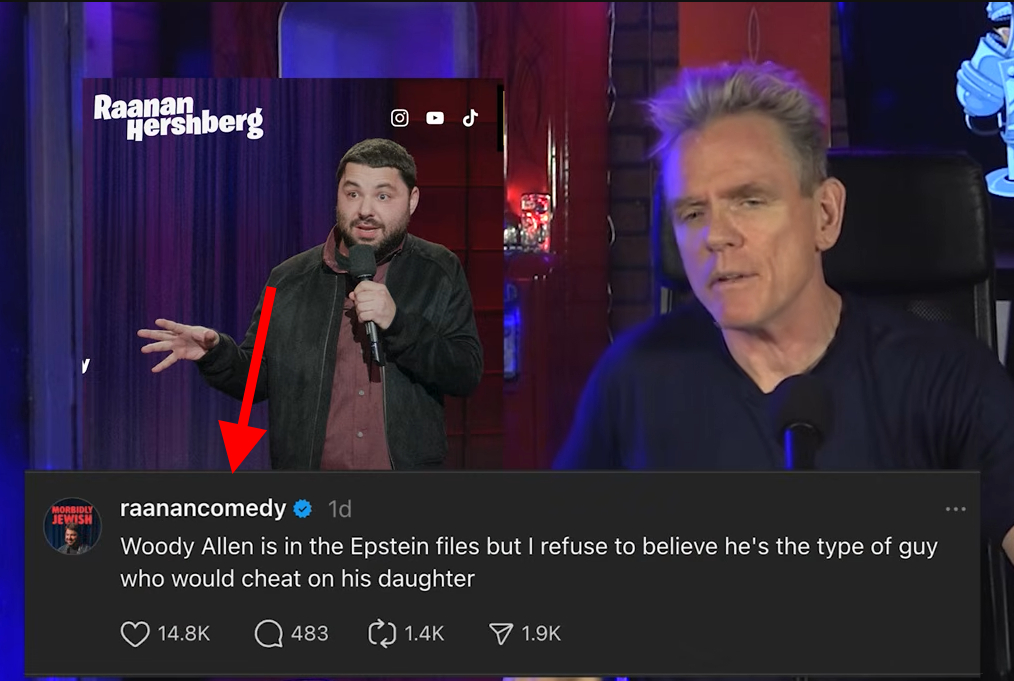Click the blue verified badge

coord(303,509)
